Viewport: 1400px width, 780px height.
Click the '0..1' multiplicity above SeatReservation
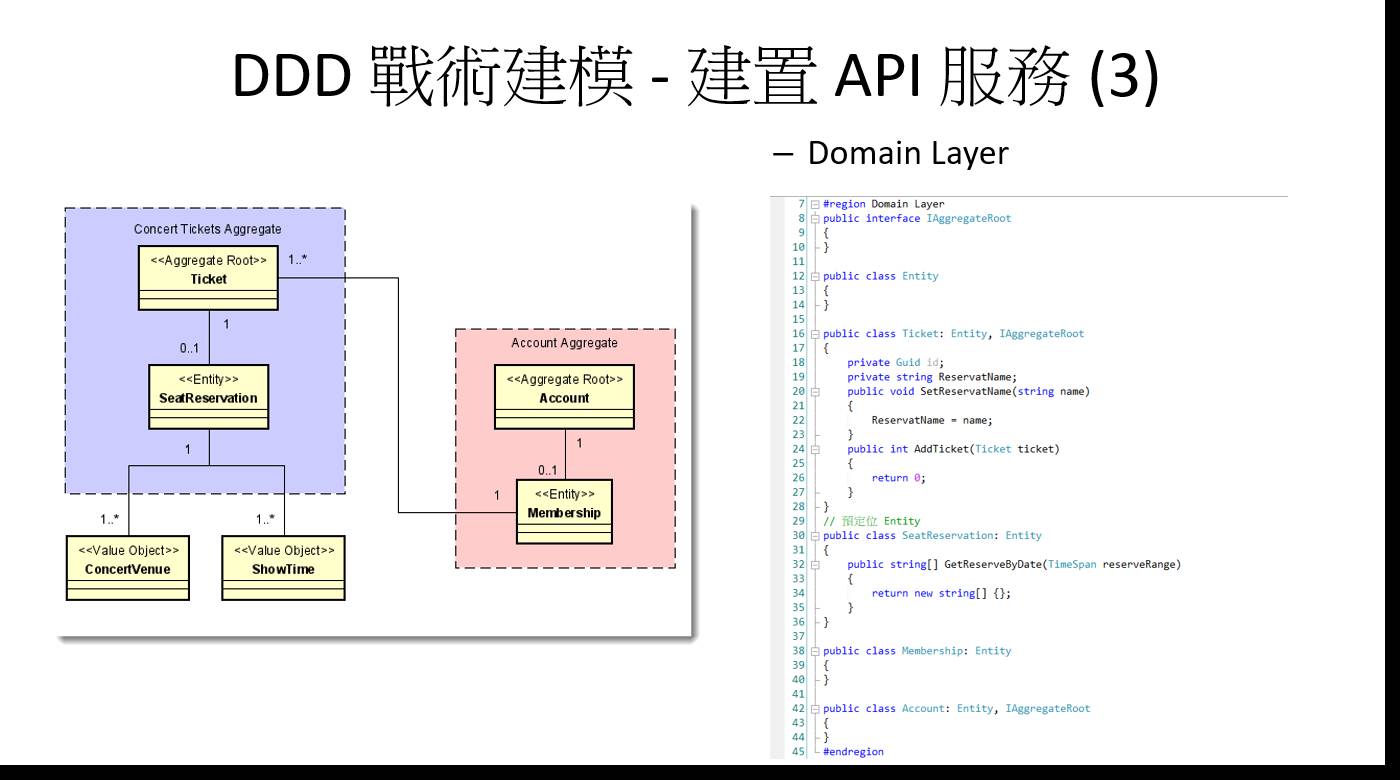point(190,349)
